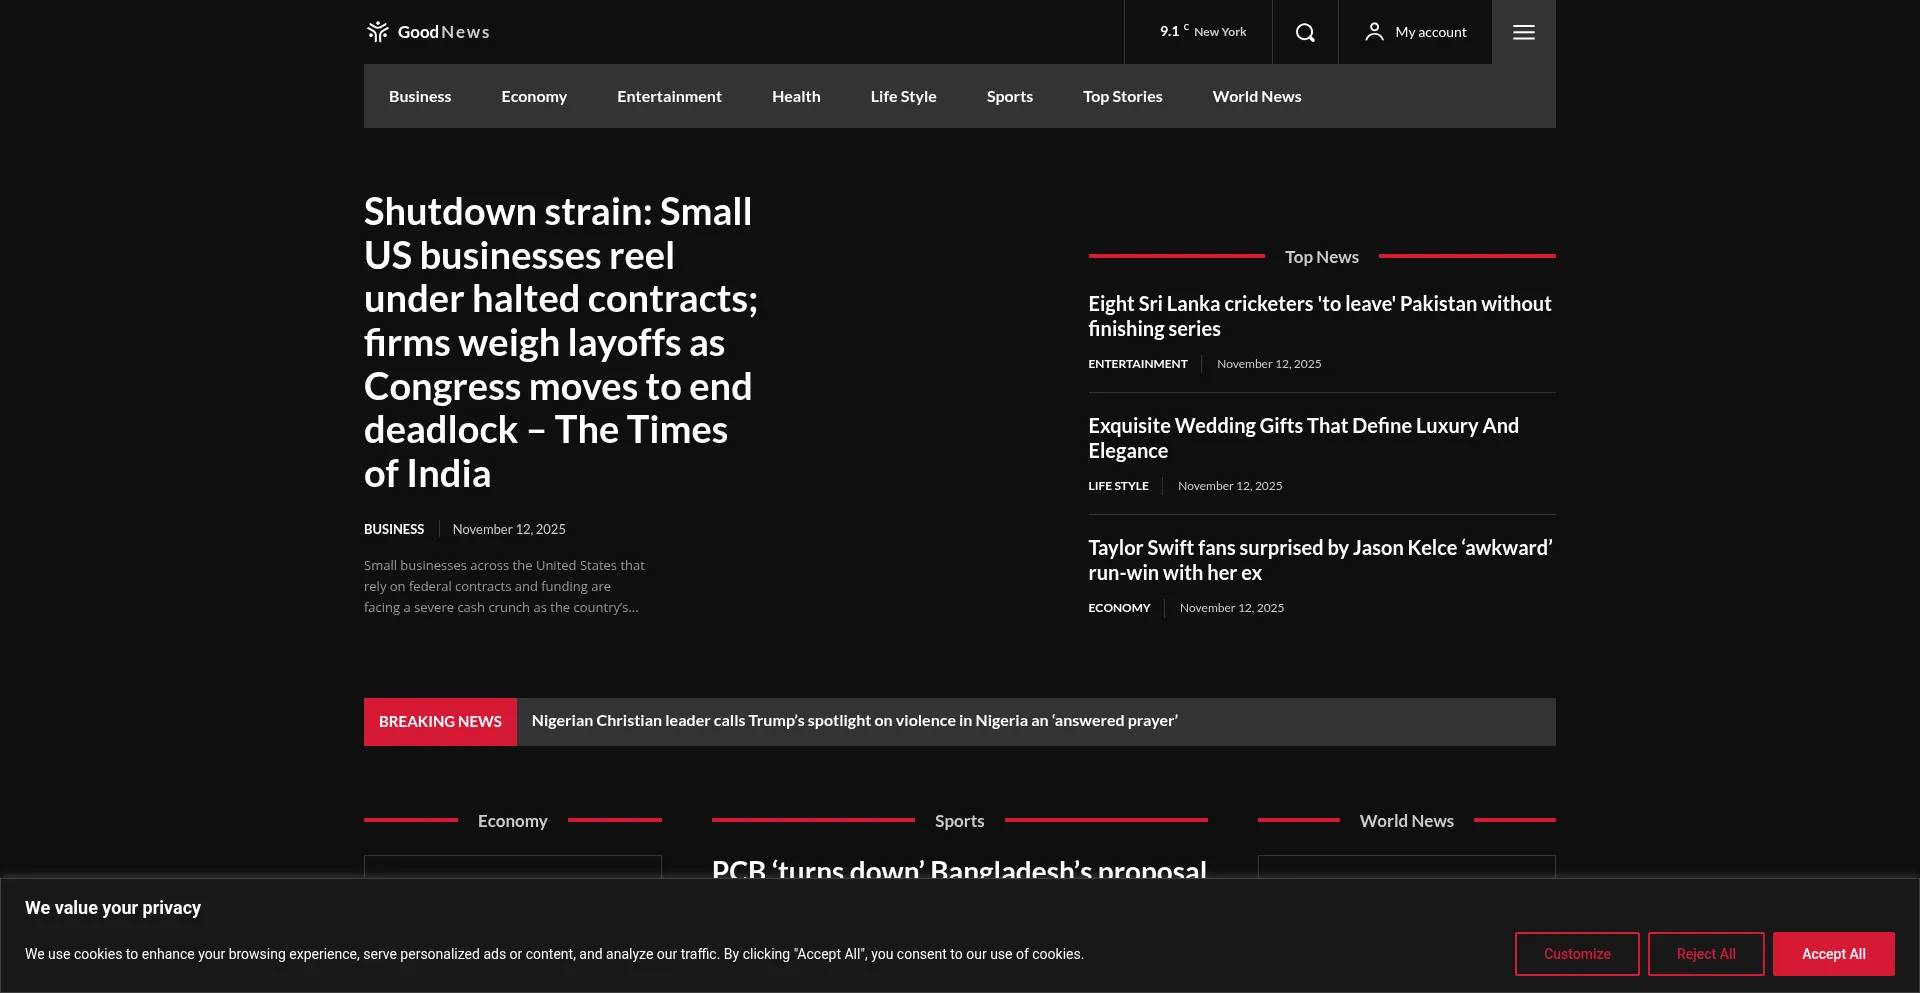
Task: Open the Shutdown strain headline article
Action: pyautogui.click(x=560, y=342)
